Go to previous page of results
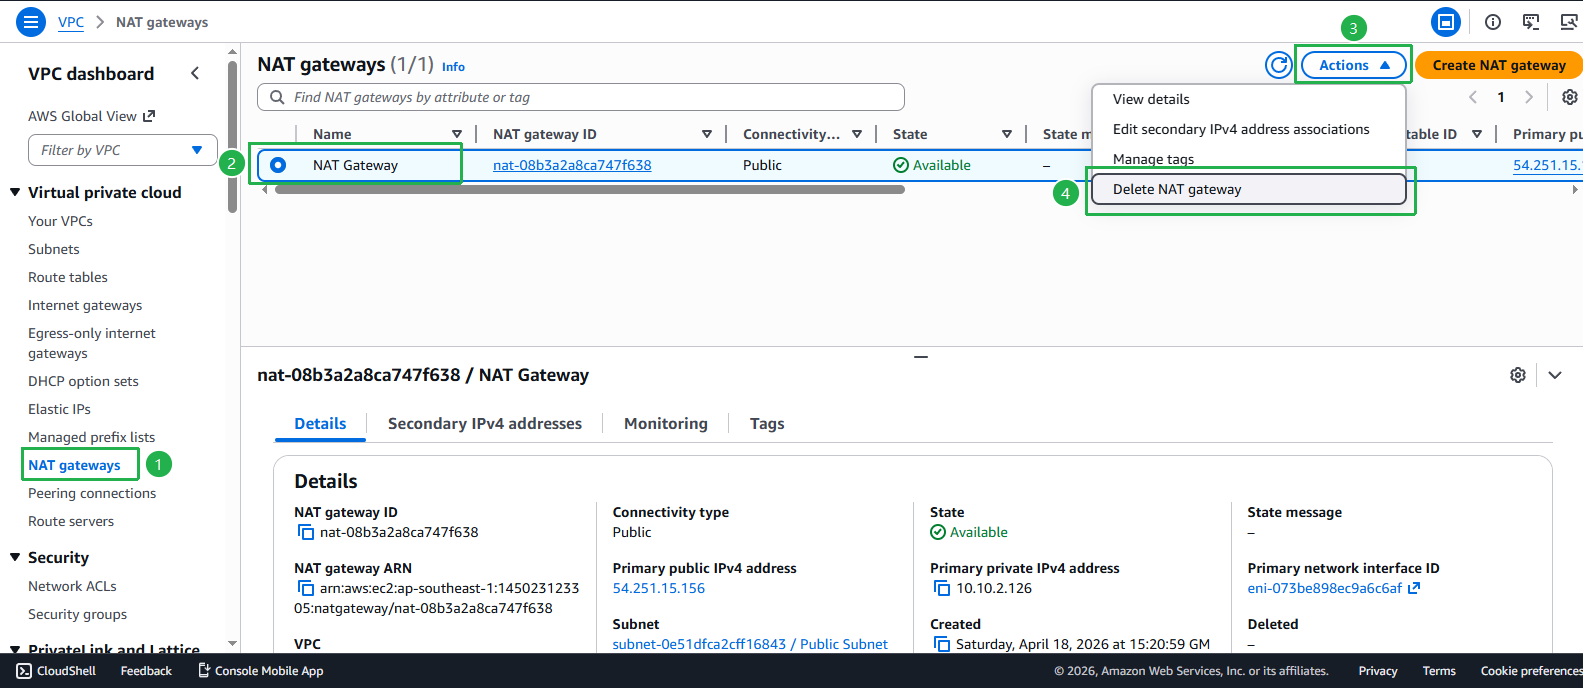 pyautogui.click(x=1473, y=97)
